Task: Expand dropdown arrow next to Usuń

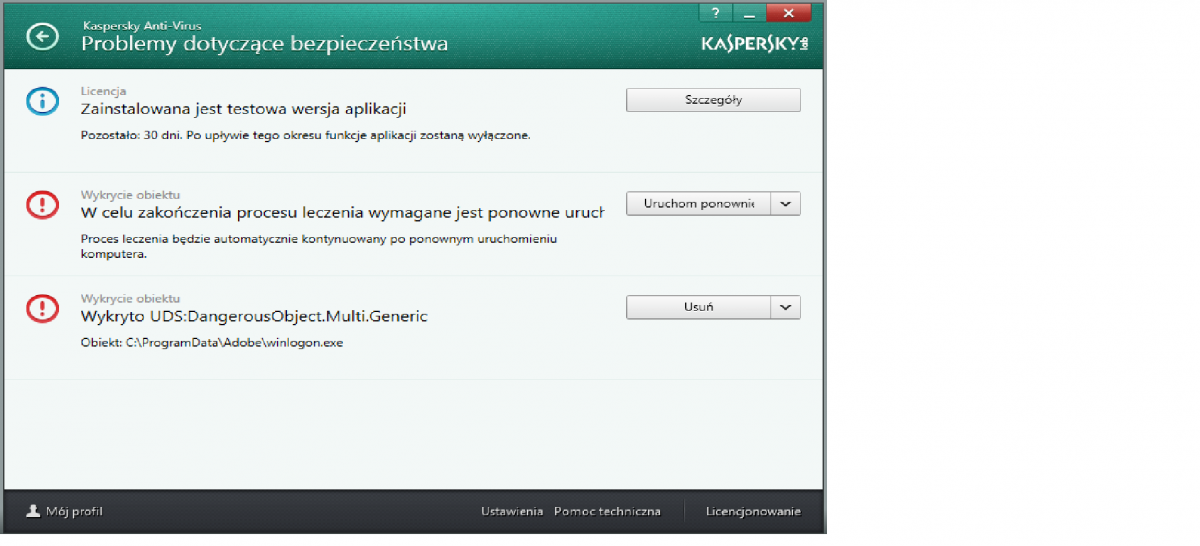Action: [786, 308]
